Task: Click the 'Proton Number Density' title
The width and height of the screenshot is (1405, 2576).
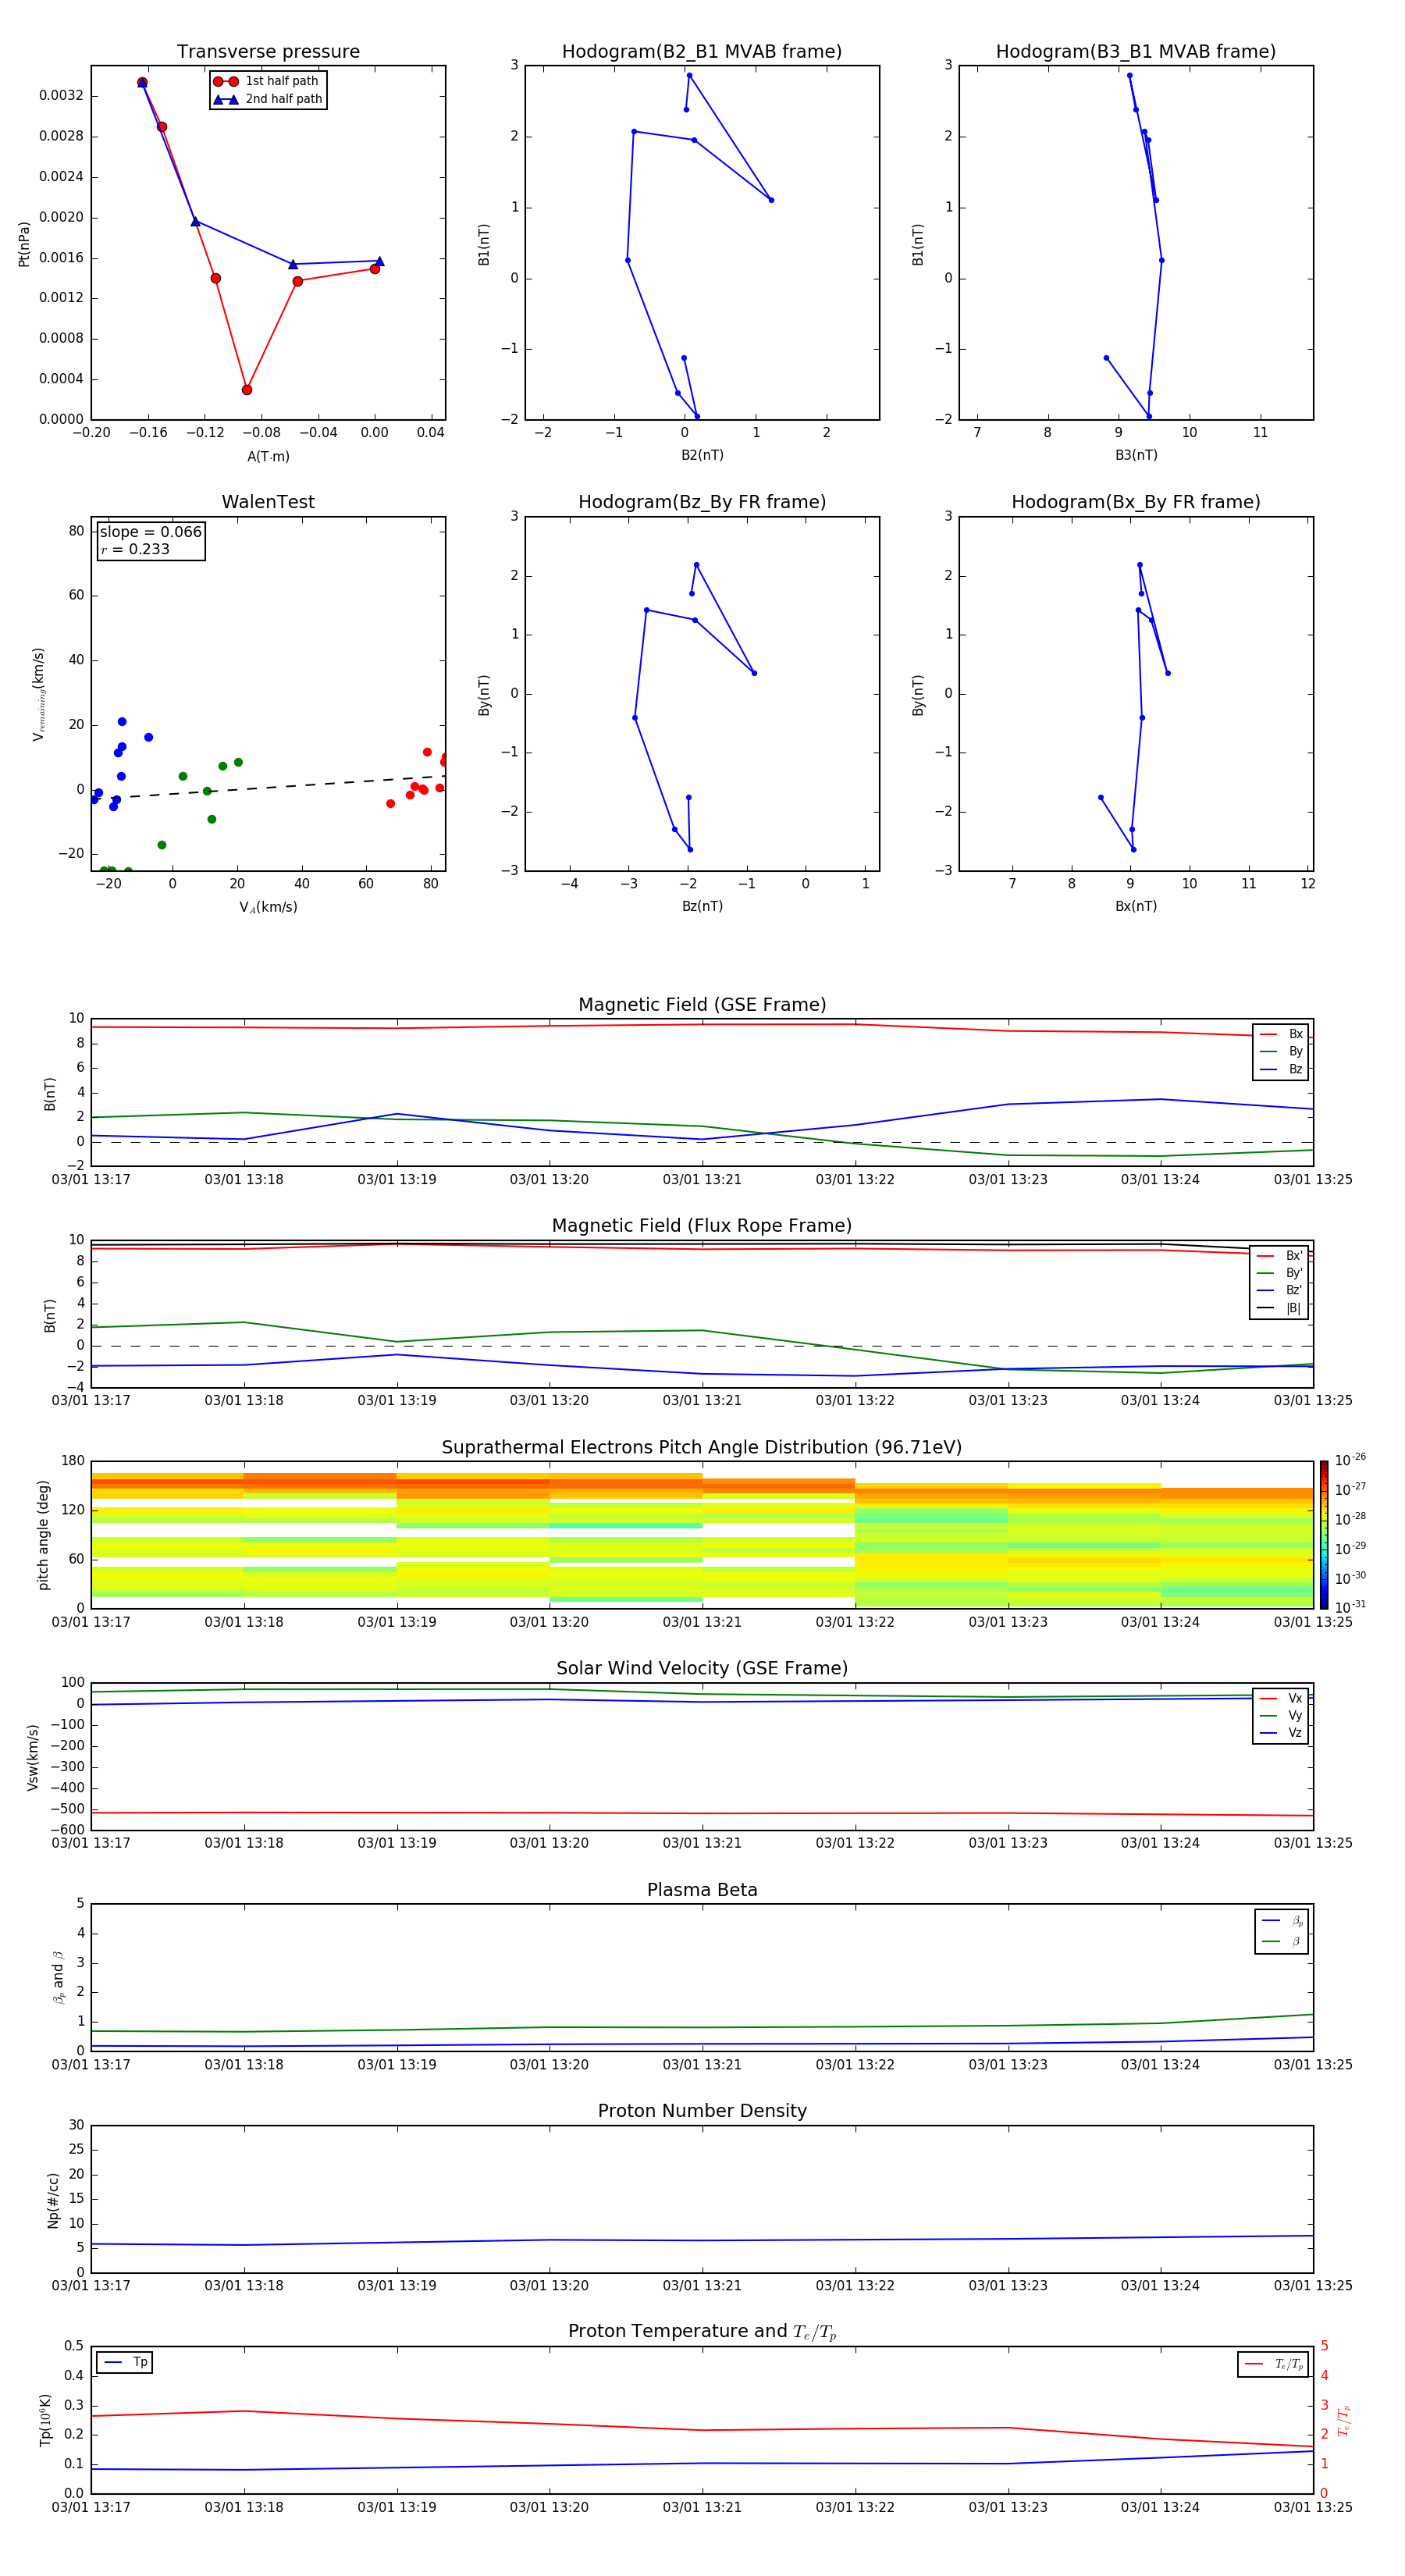Action: (x=702, y=2111)
